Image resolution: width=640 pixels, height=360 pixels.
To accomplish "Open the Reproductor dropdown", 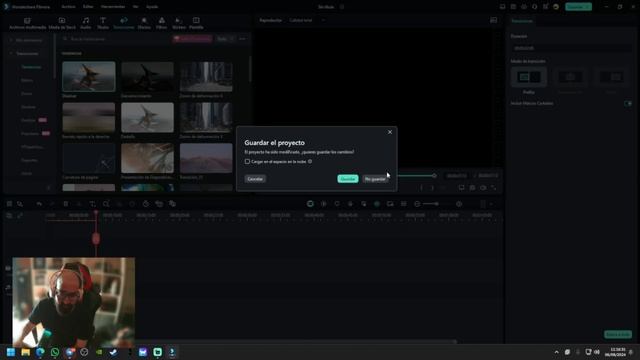I will 270,20.
